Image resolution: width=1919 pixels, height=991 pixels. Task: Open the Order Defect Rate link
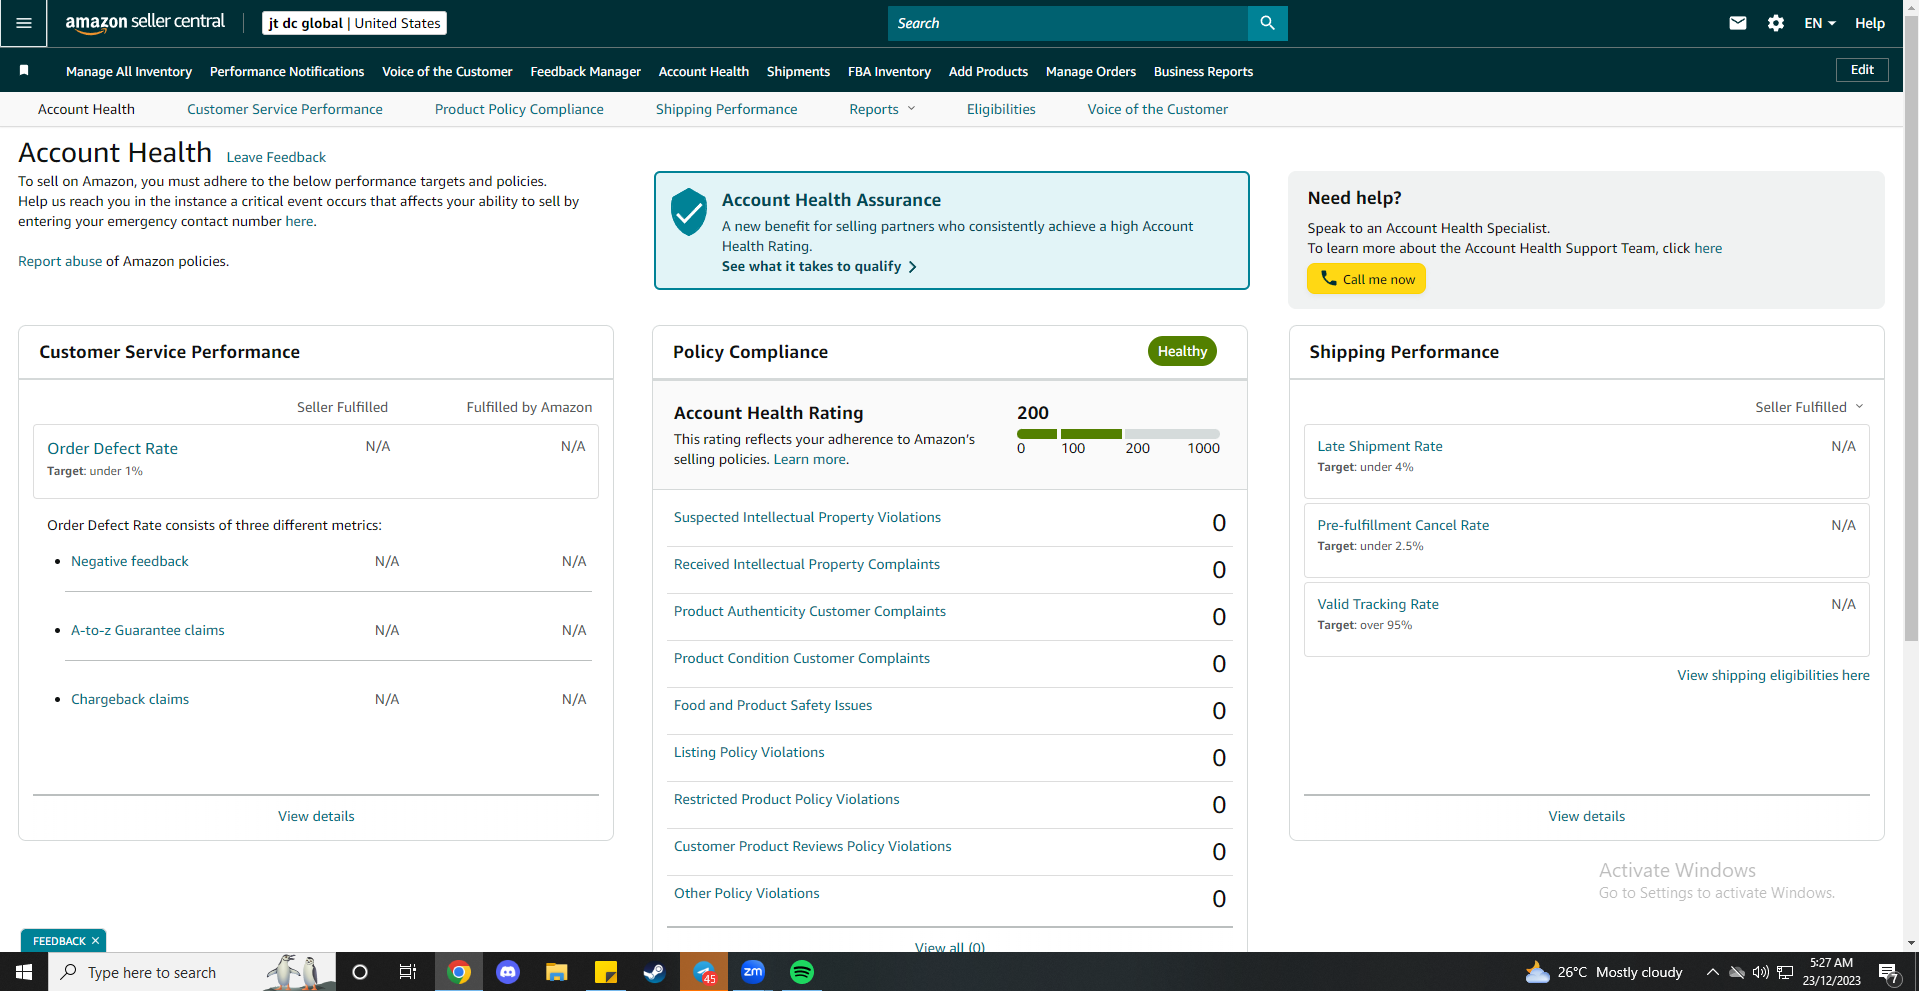click(x=112, y=448)
